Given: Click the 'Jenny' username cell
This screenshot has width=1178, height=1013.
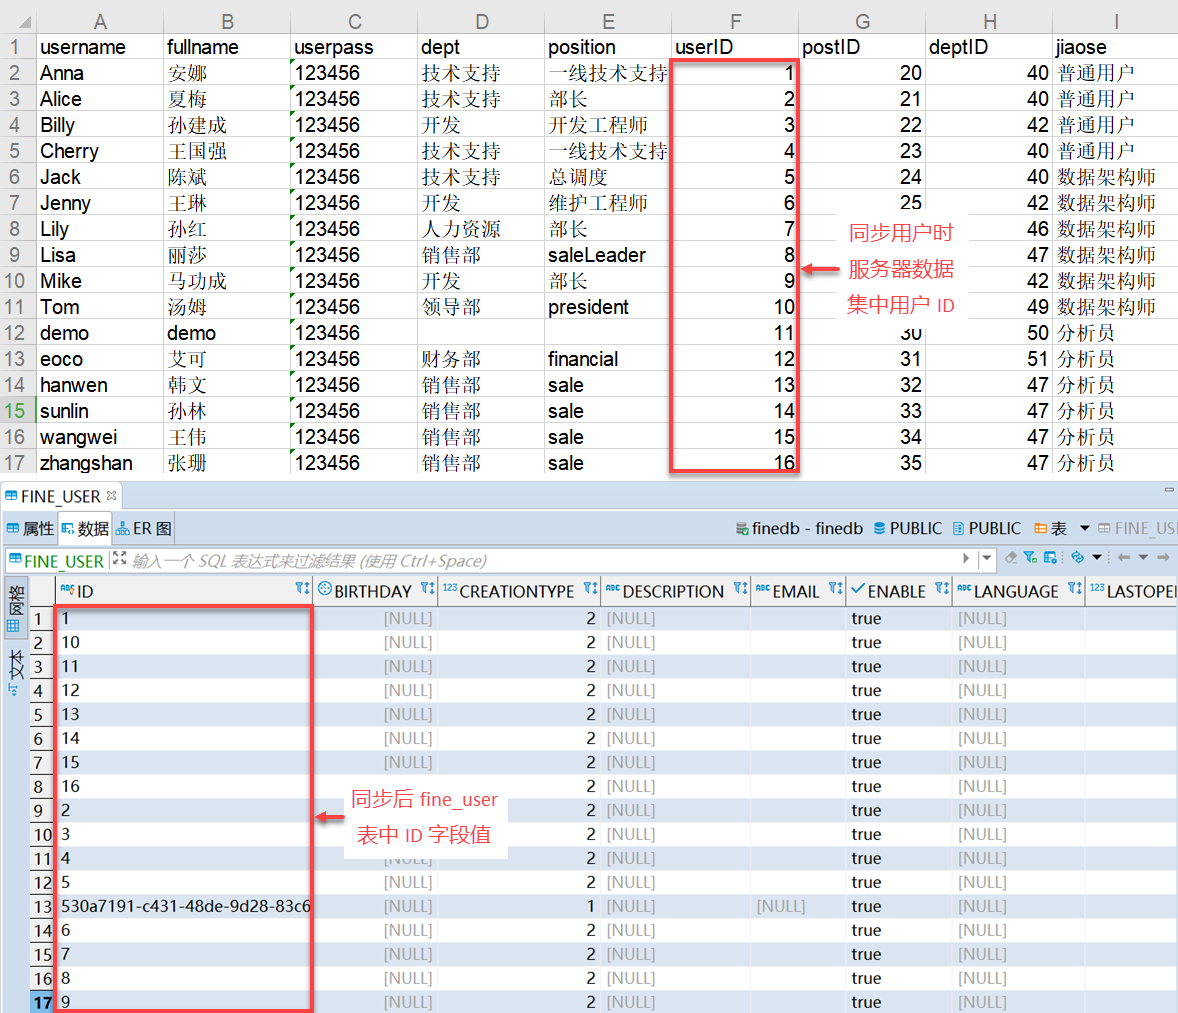Looking at the screenshot, I should pos(100,203).
